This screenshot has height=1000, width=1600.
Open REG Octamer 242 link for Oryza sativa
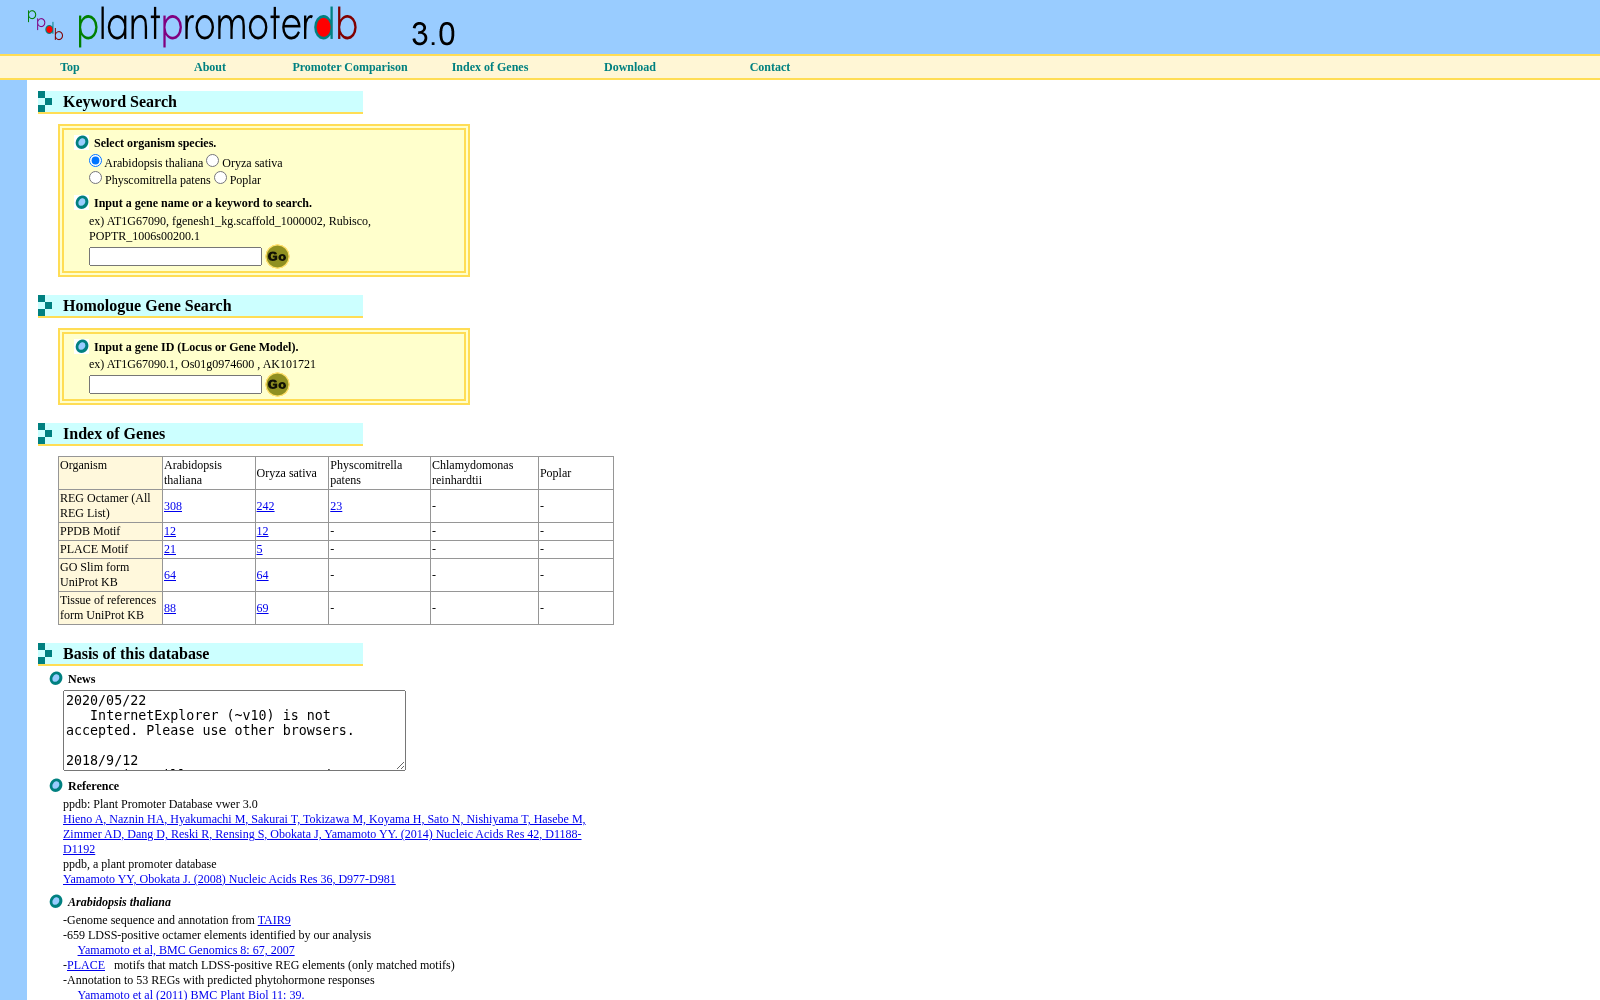pos(265,506)
